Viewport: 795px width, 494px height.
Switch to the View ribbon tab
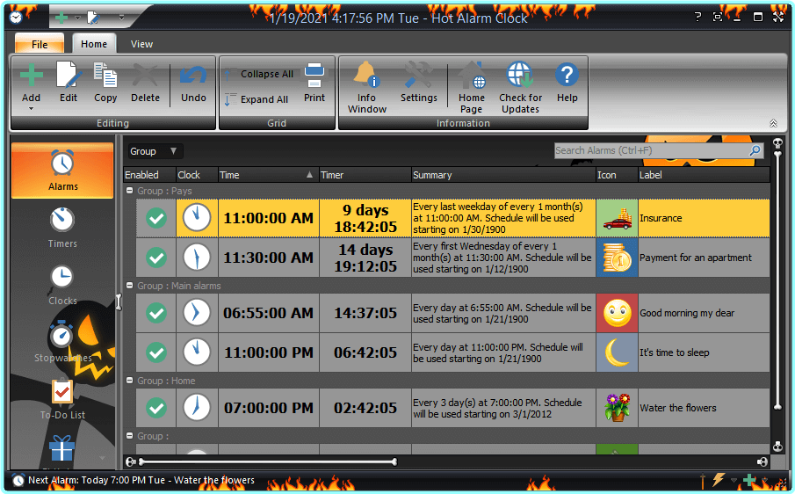click(141, 44)
